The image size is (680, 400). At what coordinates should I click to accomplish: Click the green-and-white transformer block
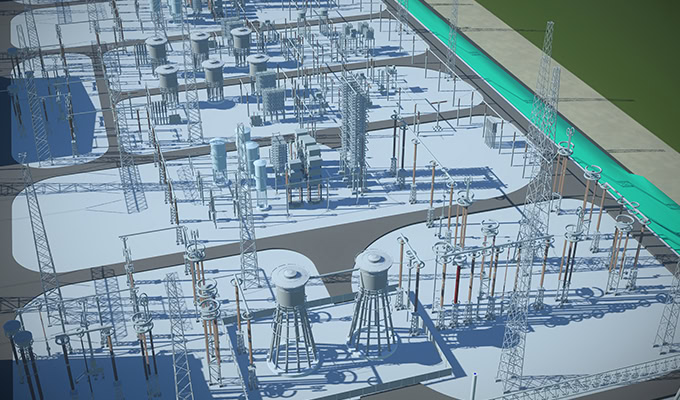coord(305,160)
